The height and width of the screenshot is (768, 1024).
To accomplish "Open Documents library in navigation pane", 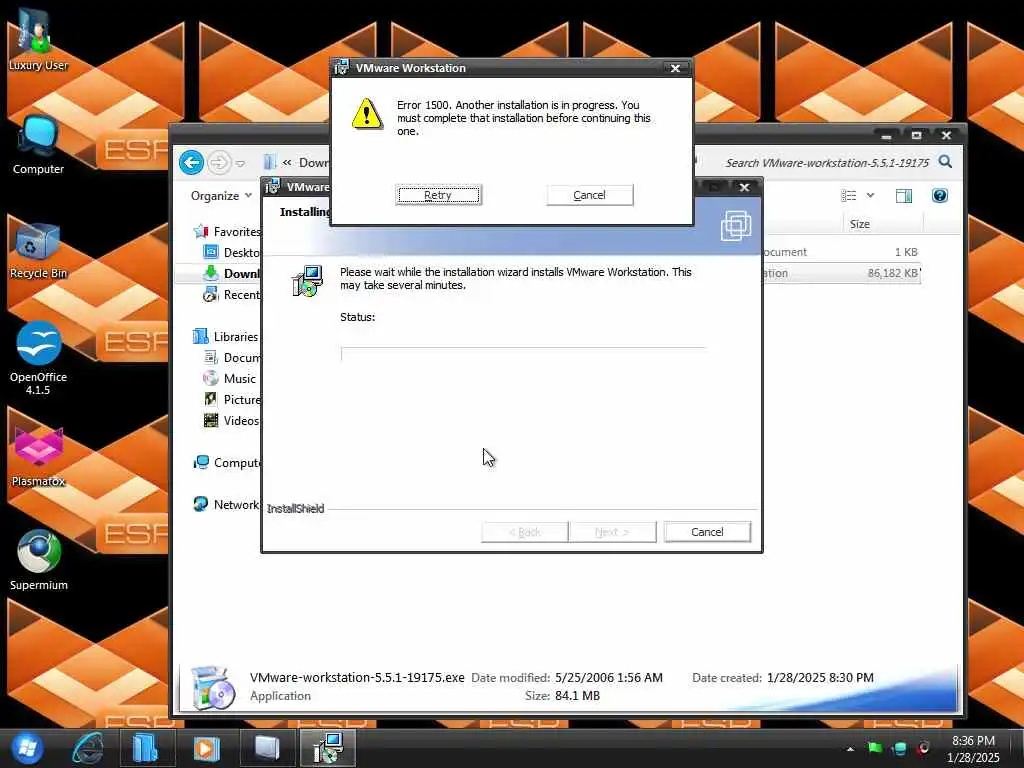I will click(x=232, y=358).
